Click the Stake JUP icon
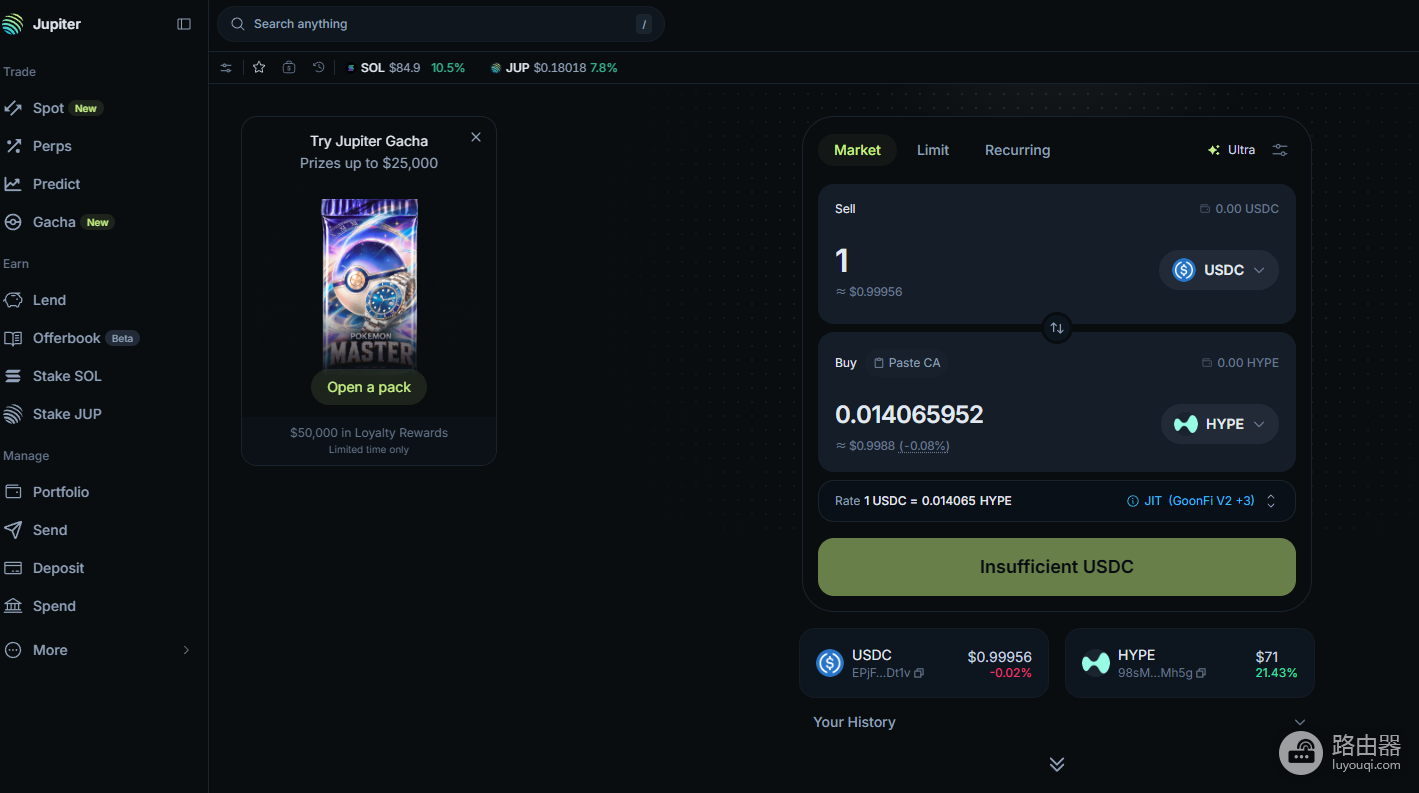Viewport: 1419px width, 793px height. (13, 414)
